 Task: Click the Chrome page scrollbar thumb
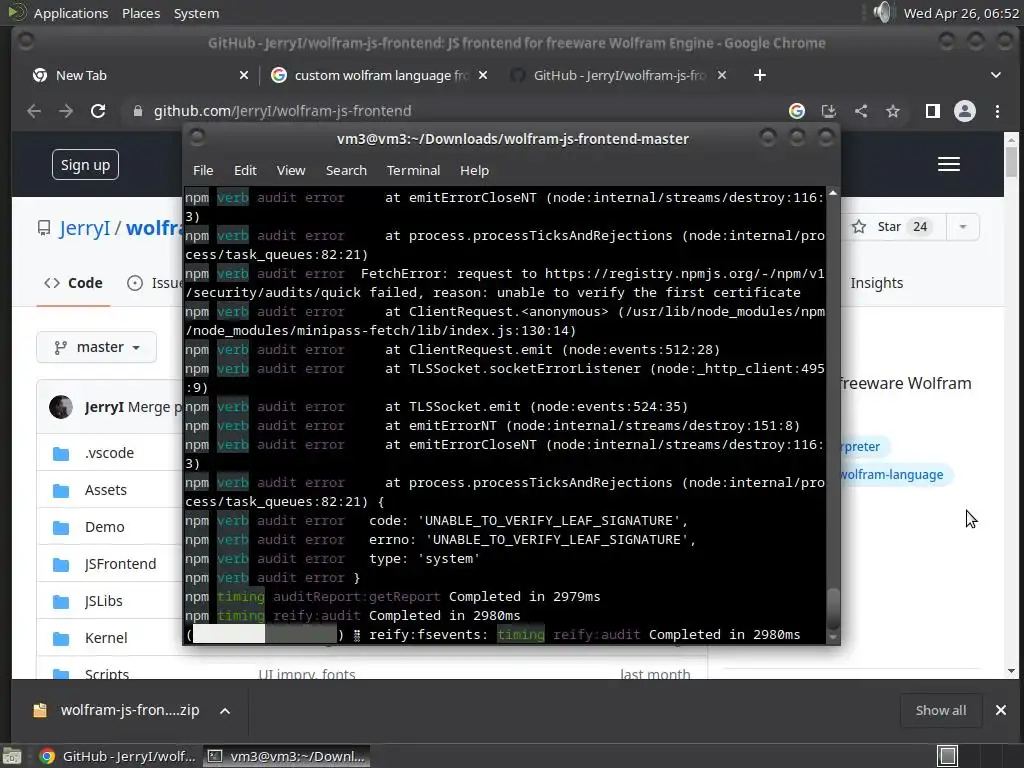click(1011, 161)
